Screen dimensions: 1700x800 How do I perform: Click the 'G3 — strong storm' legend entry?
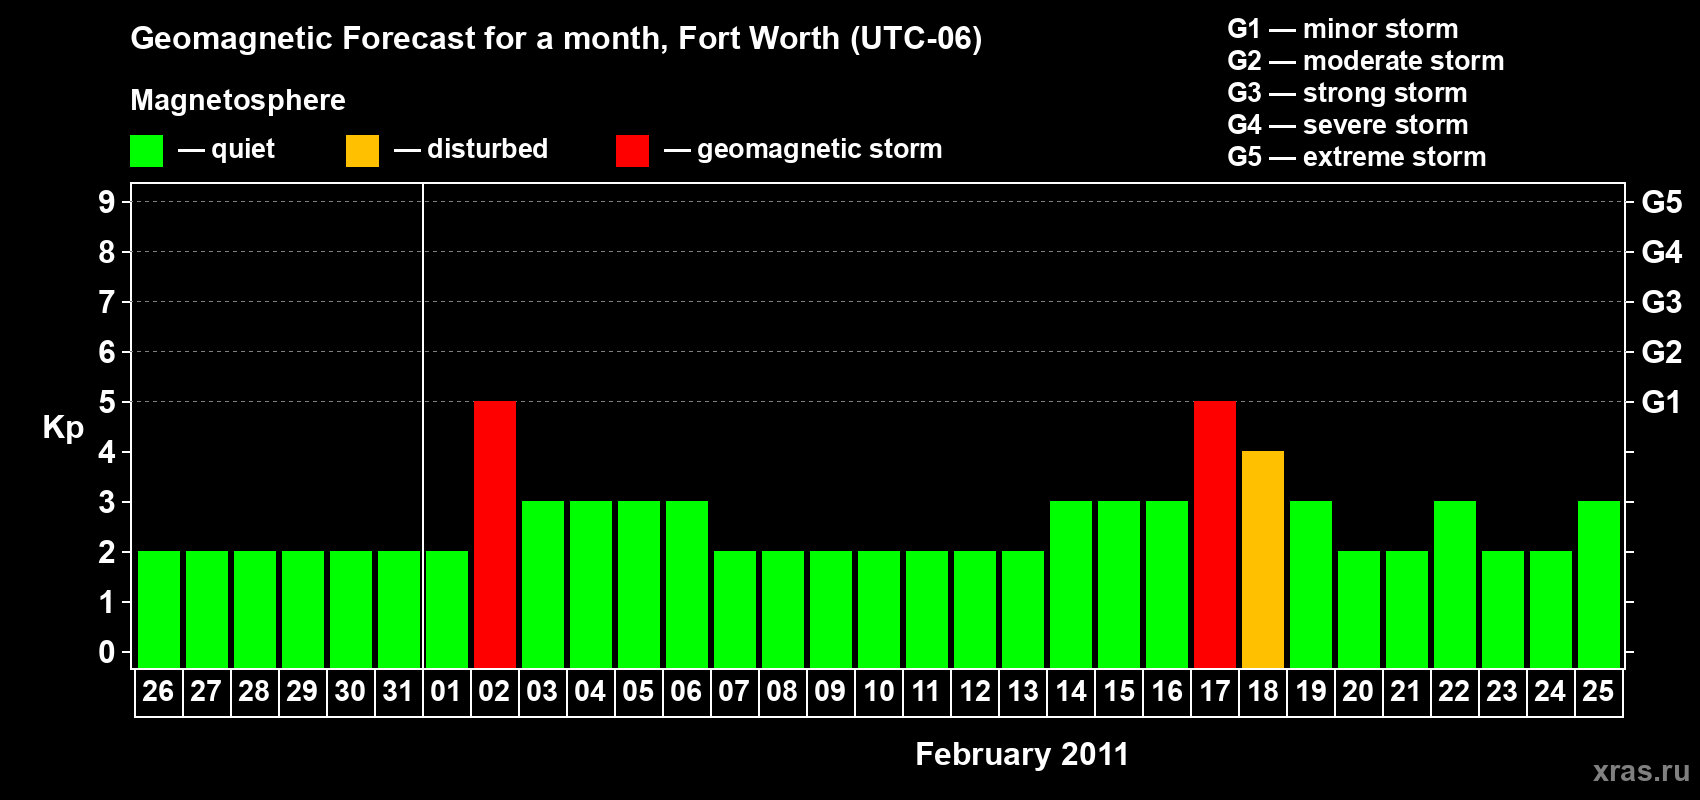pyautogui.click(x=1347, y=93)
